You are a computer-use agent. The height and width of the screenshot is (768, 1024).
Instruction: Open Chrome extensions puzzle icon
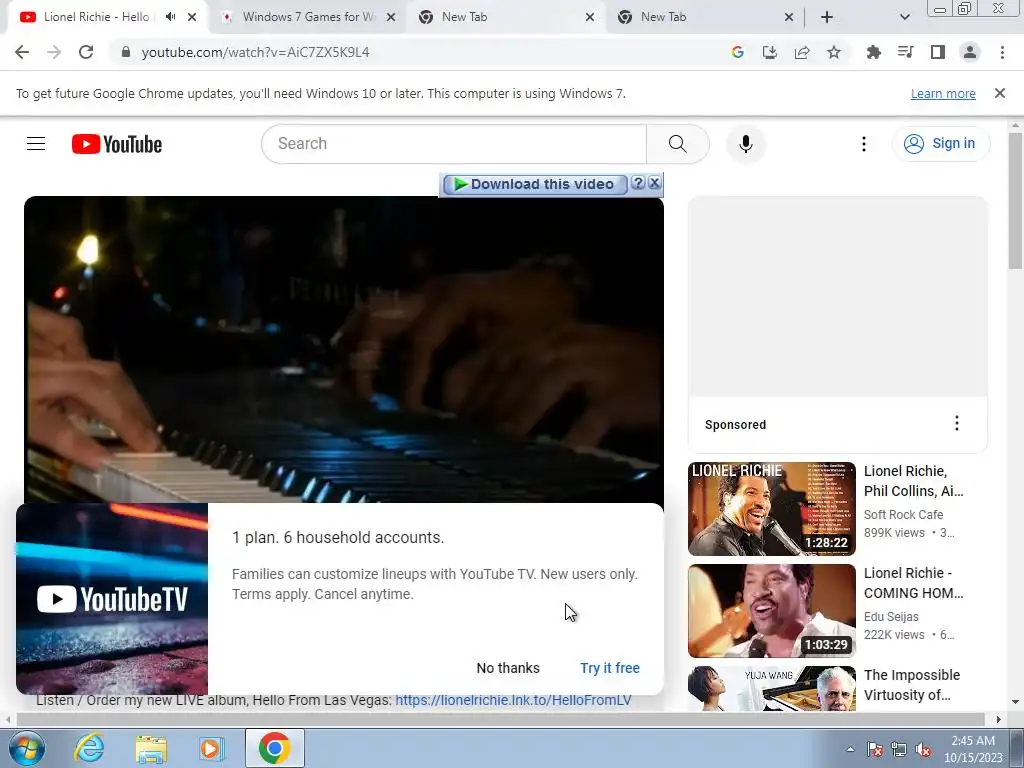click(x=873, y=52)
